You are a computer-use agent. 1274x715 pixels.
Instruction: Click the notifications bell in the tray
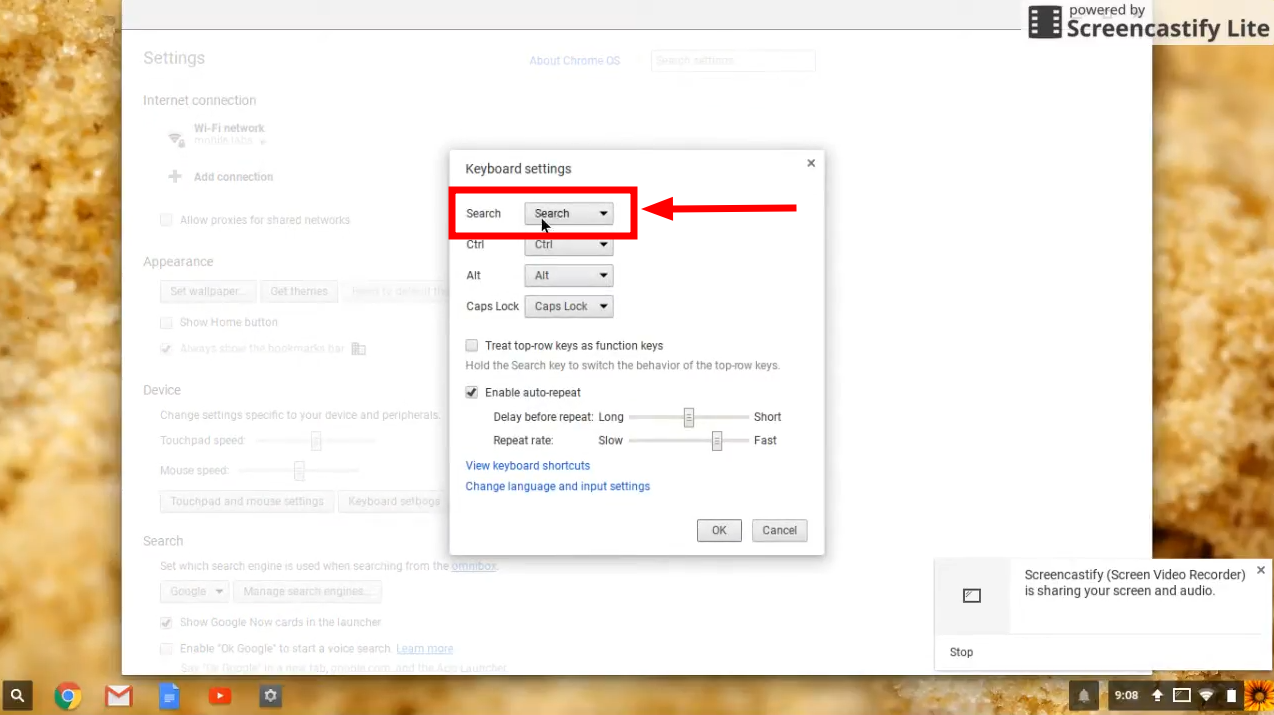click(1083, 695)
